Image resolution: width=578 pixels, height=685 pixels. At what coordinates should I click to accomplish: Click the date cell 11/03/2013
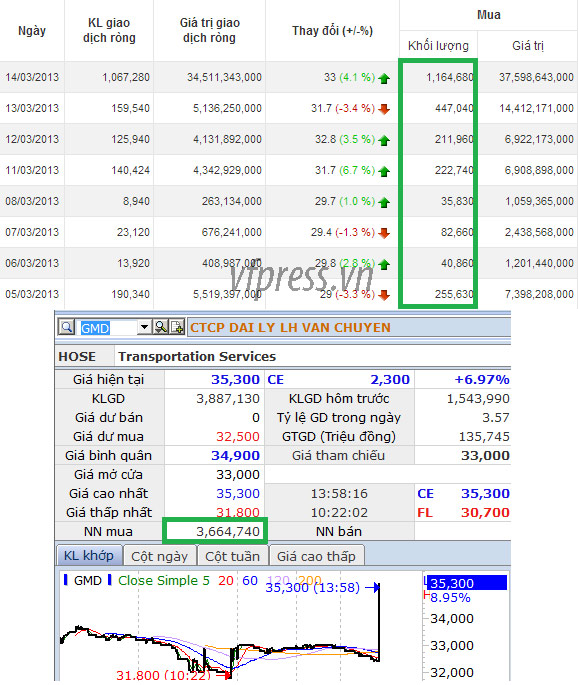(32, 170)
